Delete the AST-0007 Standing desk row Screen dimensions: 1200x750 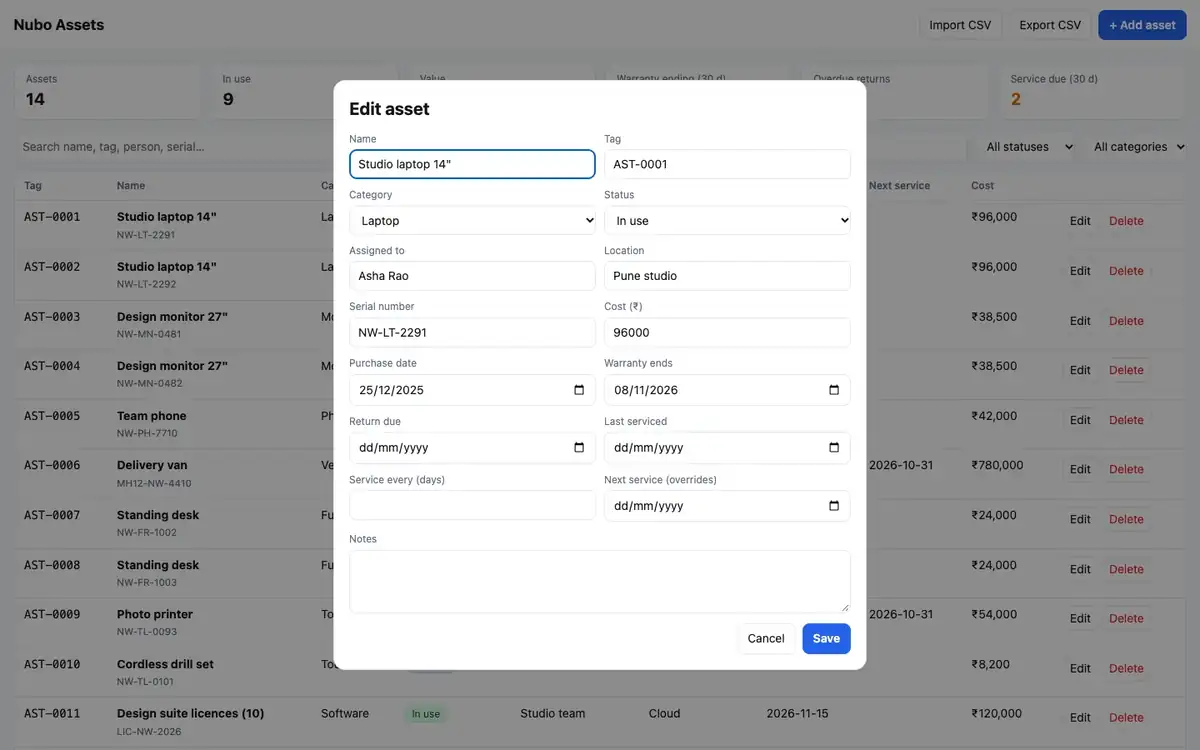coord(1126,519)
